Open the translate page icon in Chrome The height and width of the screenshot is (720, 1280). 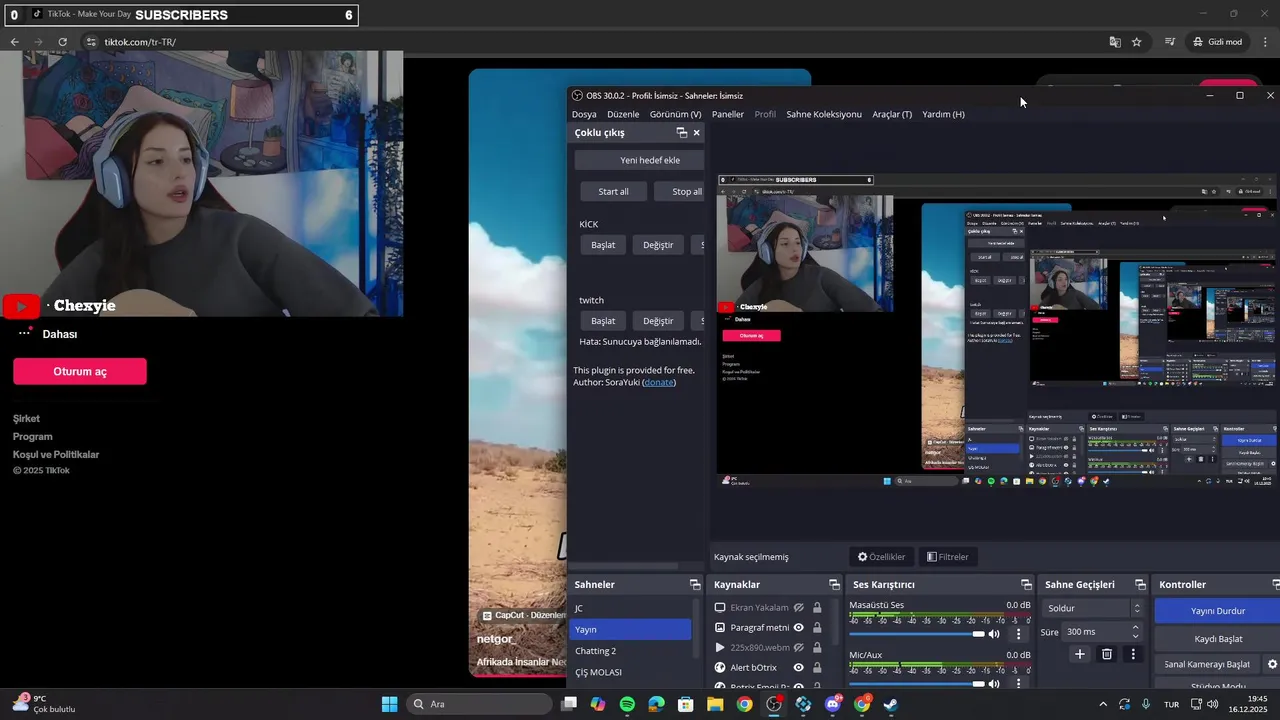pos(1115,42)
